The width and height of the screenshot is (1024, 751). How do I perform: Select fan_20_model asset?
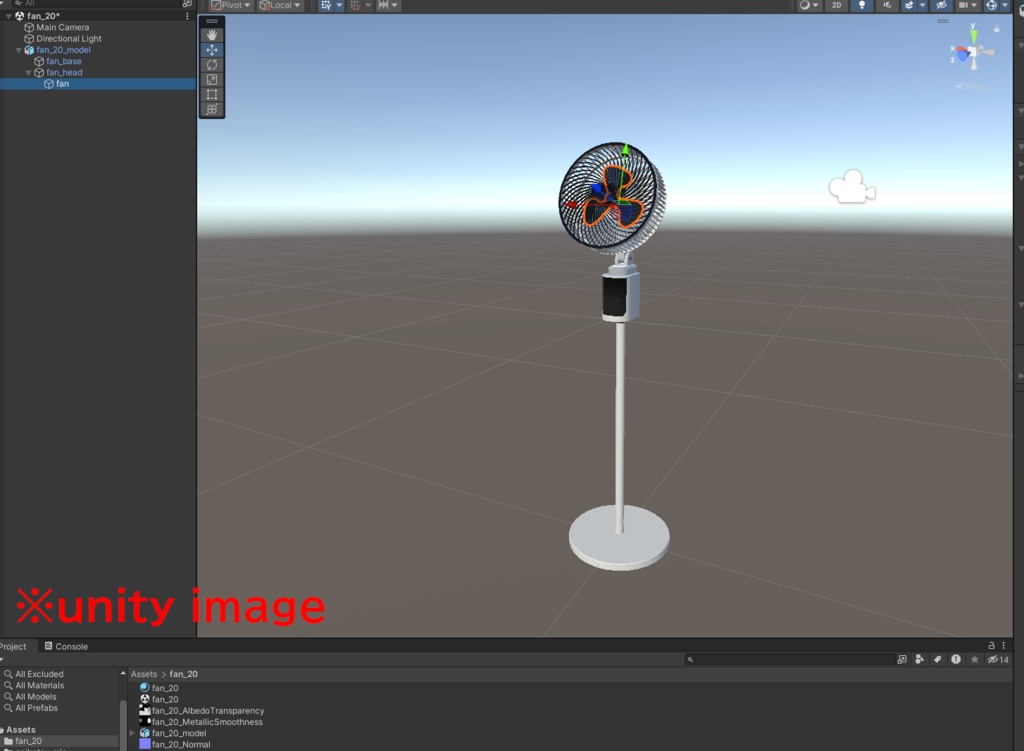(x=178, y=733)
